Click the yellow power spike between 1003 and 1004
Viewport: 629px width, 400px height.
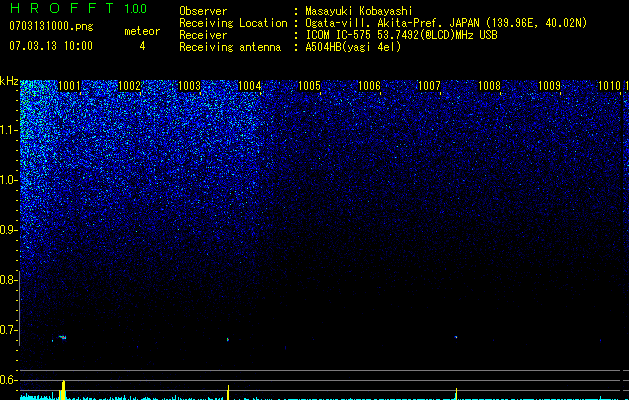(x=228, y=392)
